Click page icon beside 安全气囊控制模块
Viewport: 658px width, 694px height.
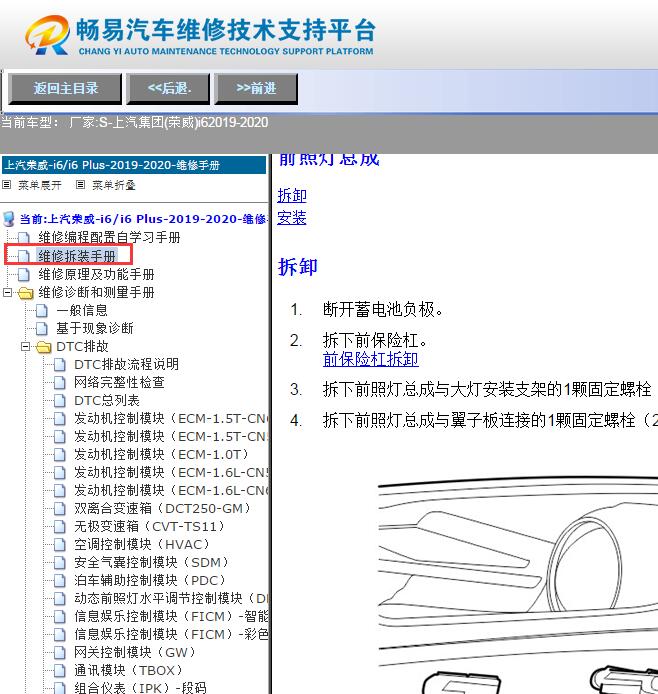pyautogui.click(x=60, y=563)
